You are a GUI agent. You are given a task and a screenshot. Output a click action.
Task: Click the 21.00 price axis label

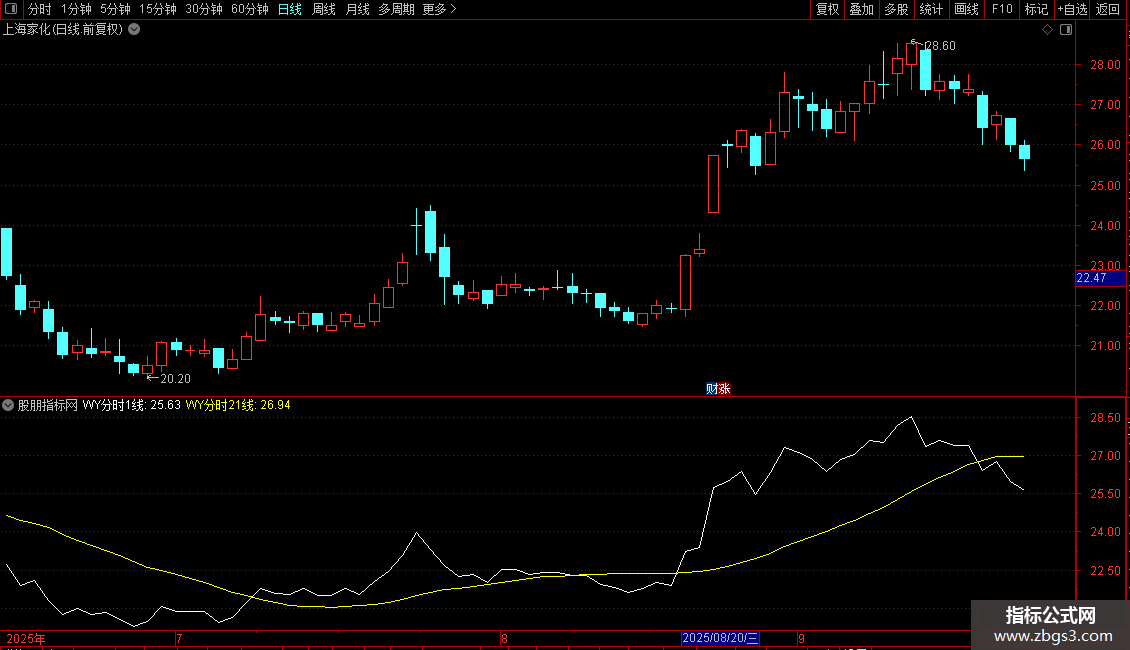pyautogui.click(x=1105, y=346)
